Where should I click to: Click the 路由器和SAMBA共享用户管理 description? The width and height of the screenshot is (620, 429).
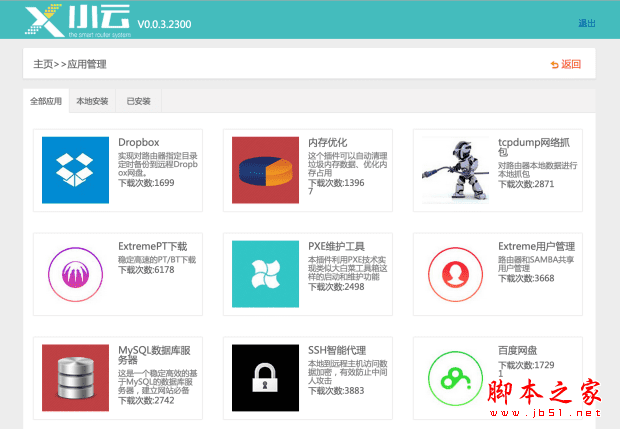pos(536,264)
